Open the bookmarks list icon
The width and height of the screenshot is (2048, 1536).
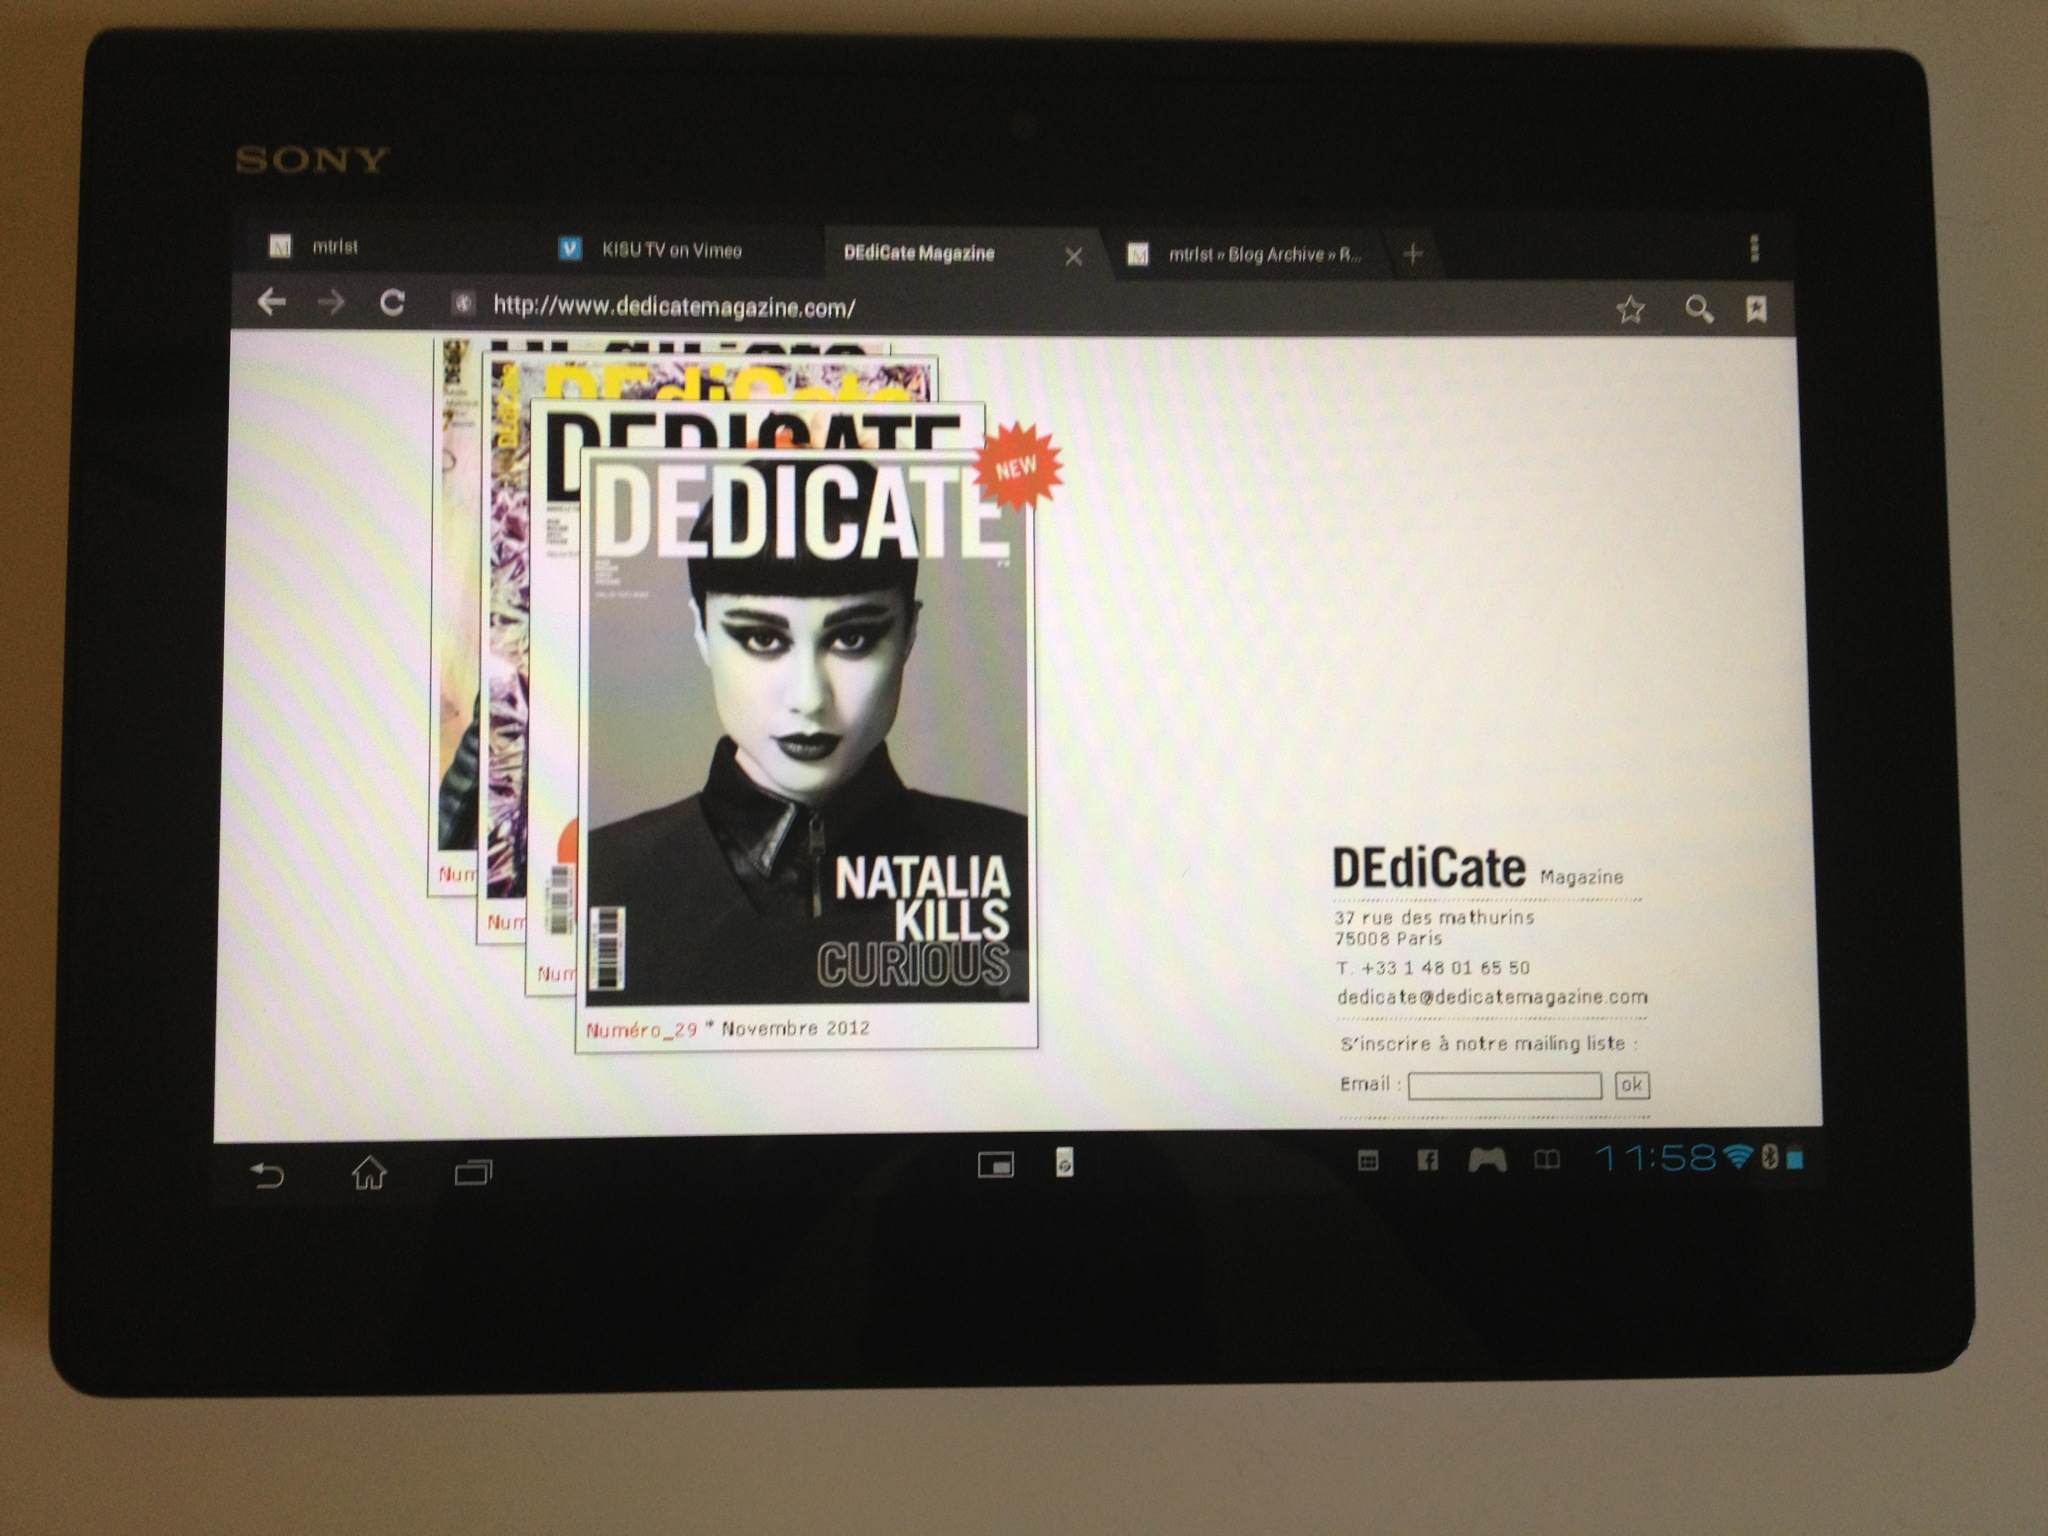click(x=1756, y=309)
